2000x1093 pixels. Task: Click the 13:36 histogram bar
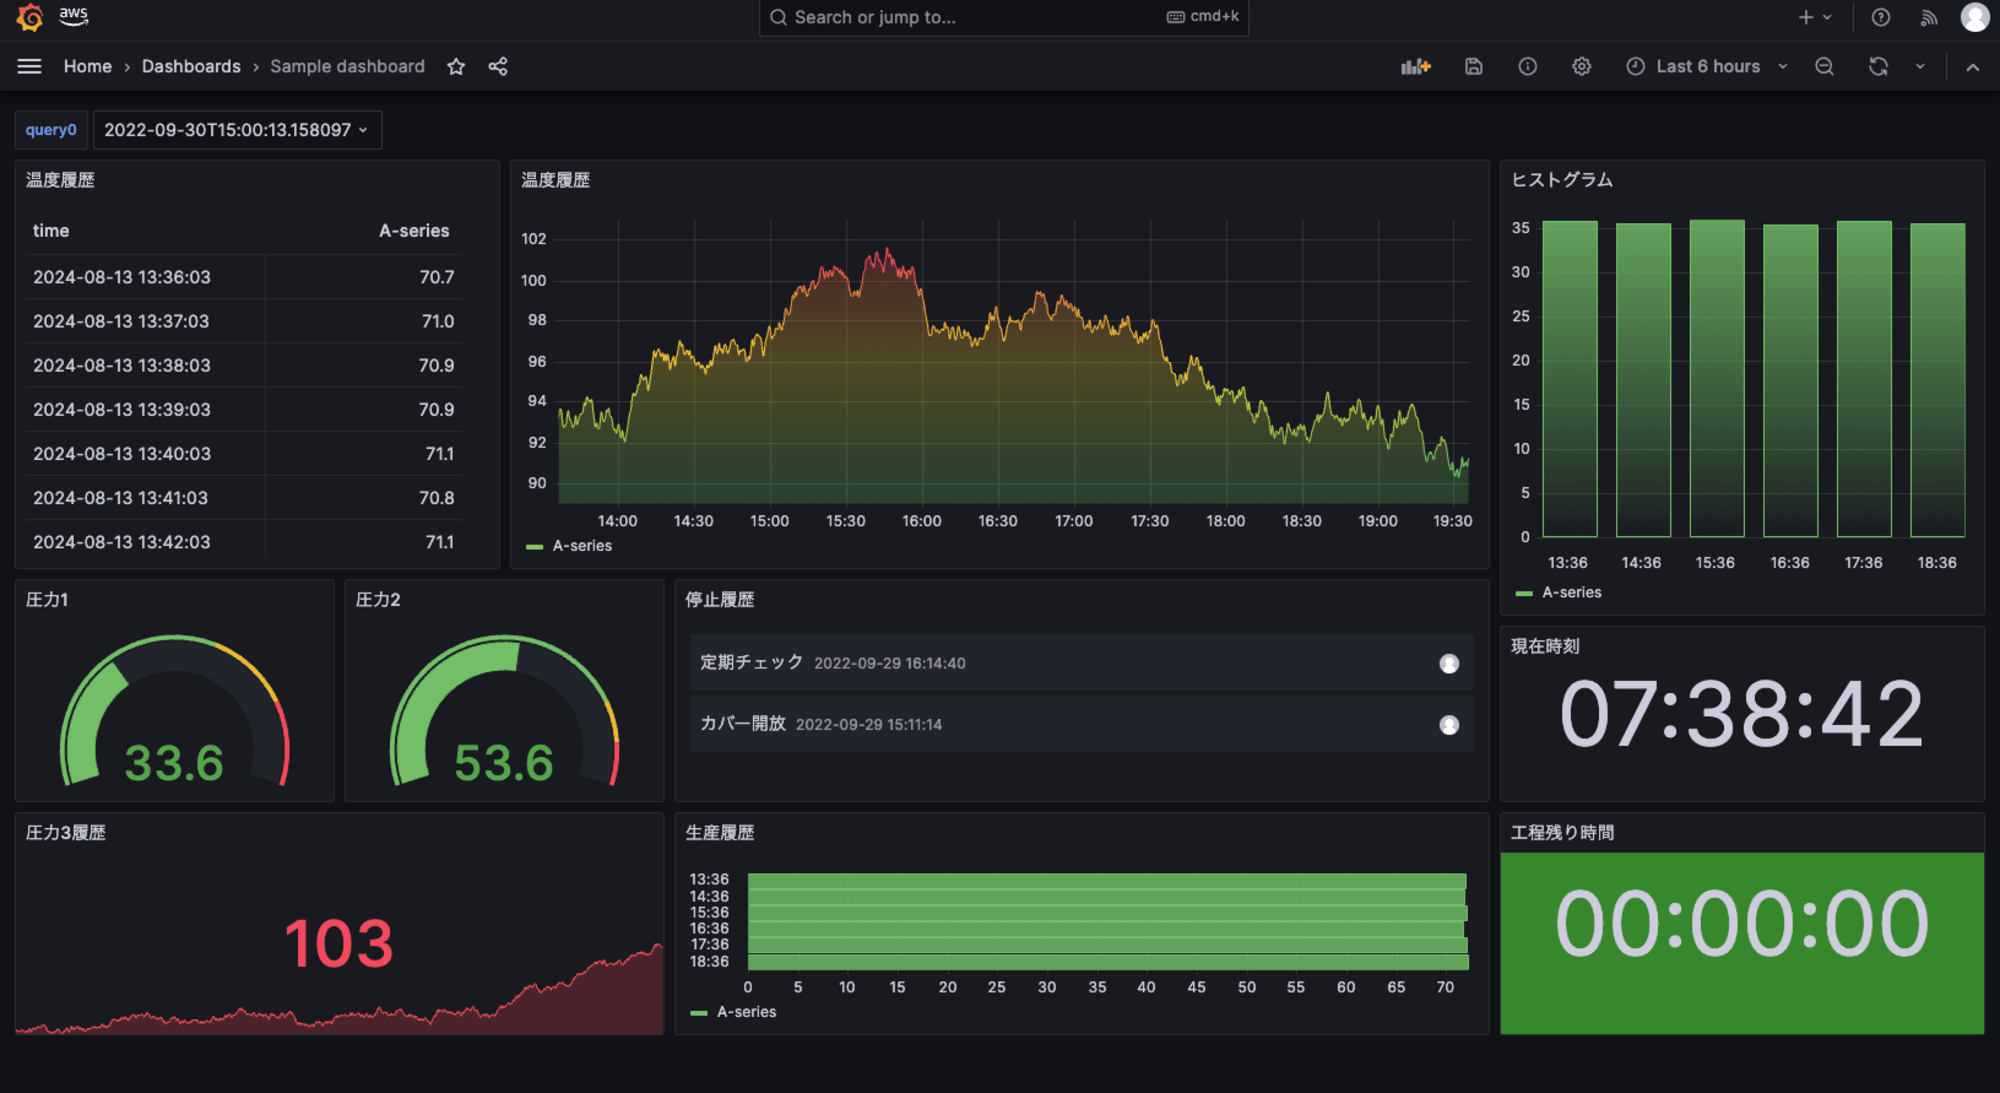1569,379
